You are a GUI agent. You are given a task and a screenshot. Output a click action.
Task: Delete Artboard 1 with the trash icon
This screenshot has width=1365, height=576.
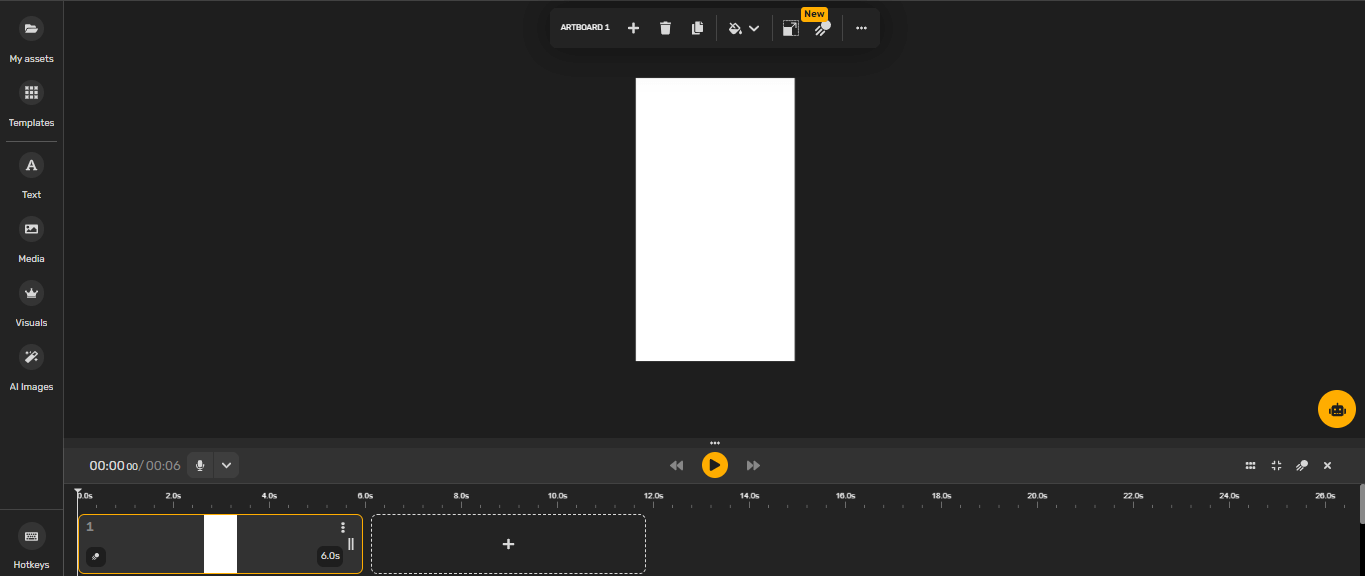click(665, 27)
